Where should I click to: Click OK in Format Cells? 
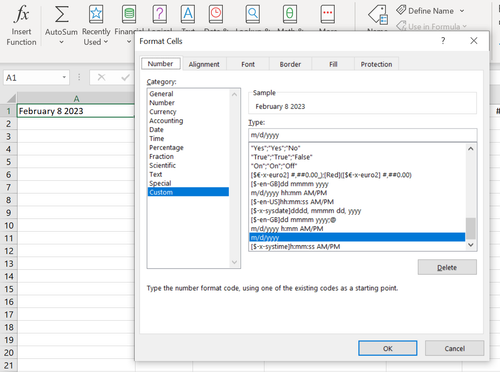pyautogui.click(x=388, y=348)
